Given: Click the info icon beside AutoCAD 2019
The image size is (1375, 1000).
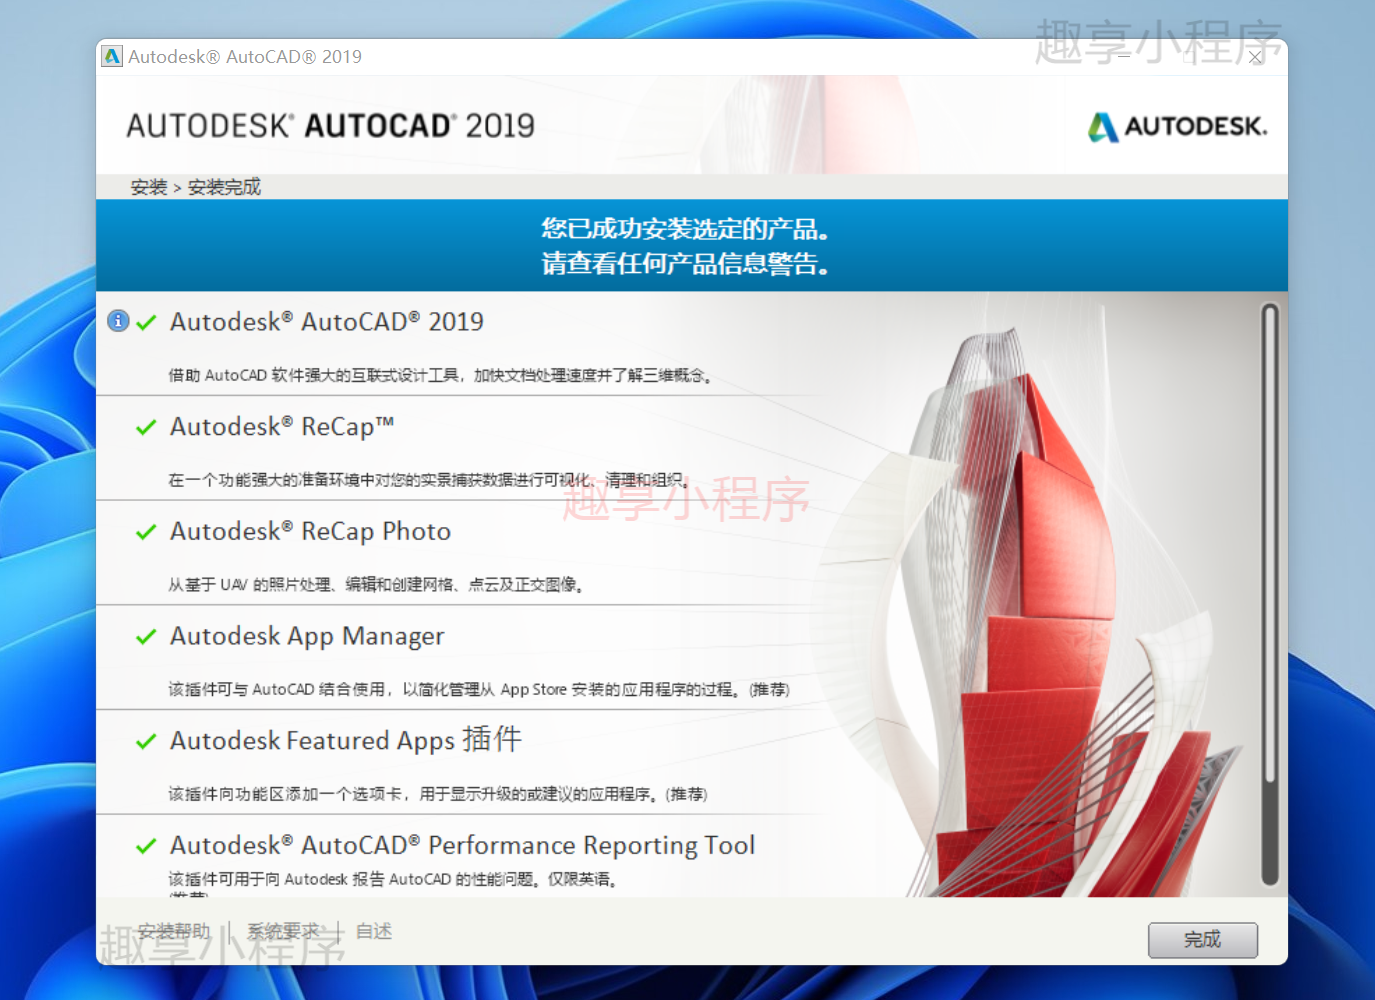Looking at the screenshot, I should click(x=118, y=321).
